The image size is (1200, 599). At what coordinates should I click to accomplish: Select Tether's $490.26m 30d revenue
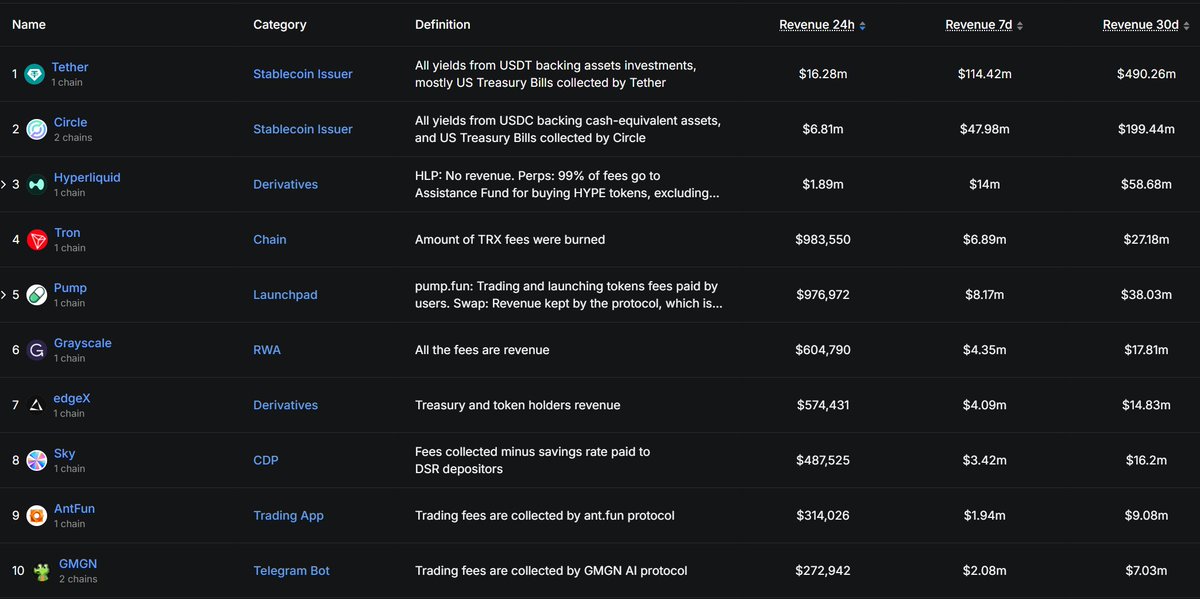(1146, 74)
